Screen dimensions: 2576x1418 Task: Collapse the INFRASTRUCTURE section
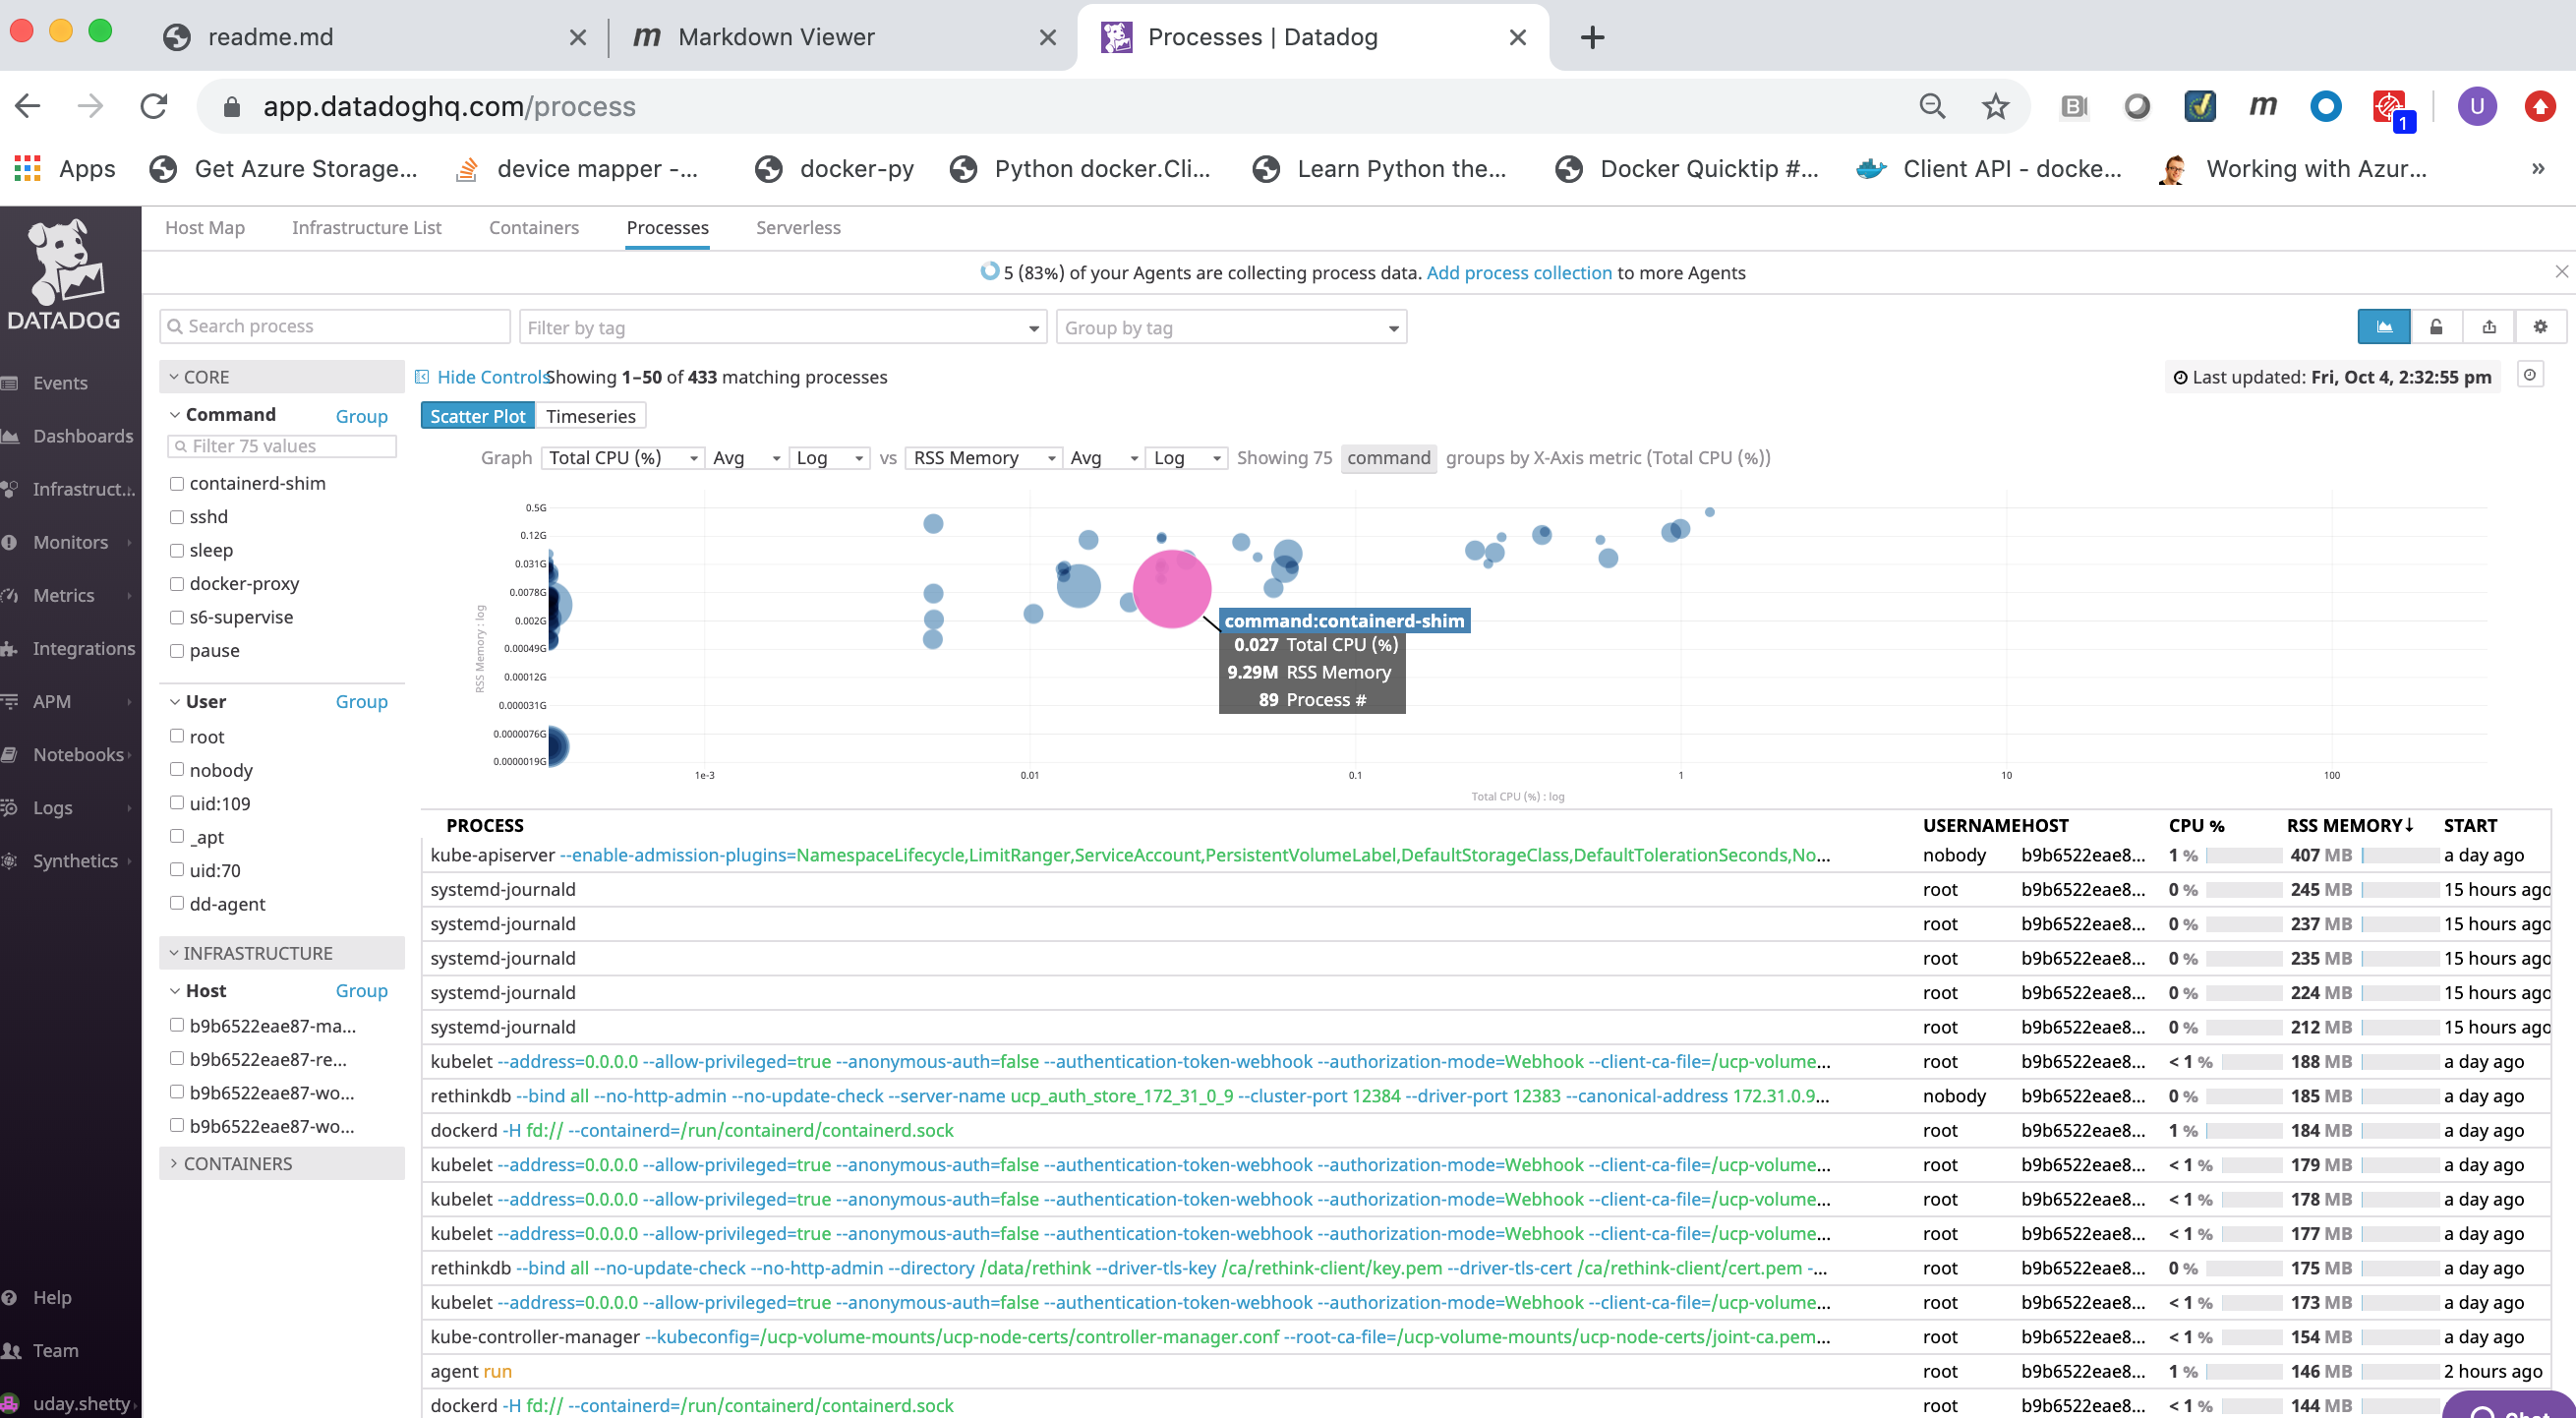coord(282,953)
